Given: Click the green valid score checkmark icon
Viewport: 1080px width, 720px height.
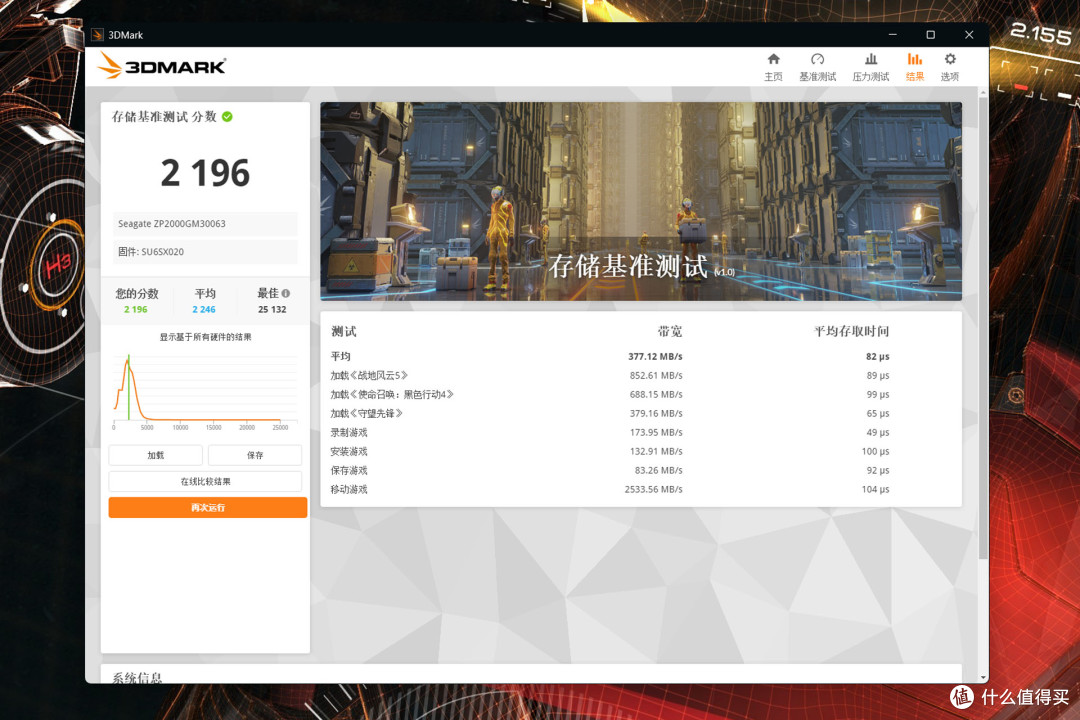Looking at the screenshot, I should point(227,116).
